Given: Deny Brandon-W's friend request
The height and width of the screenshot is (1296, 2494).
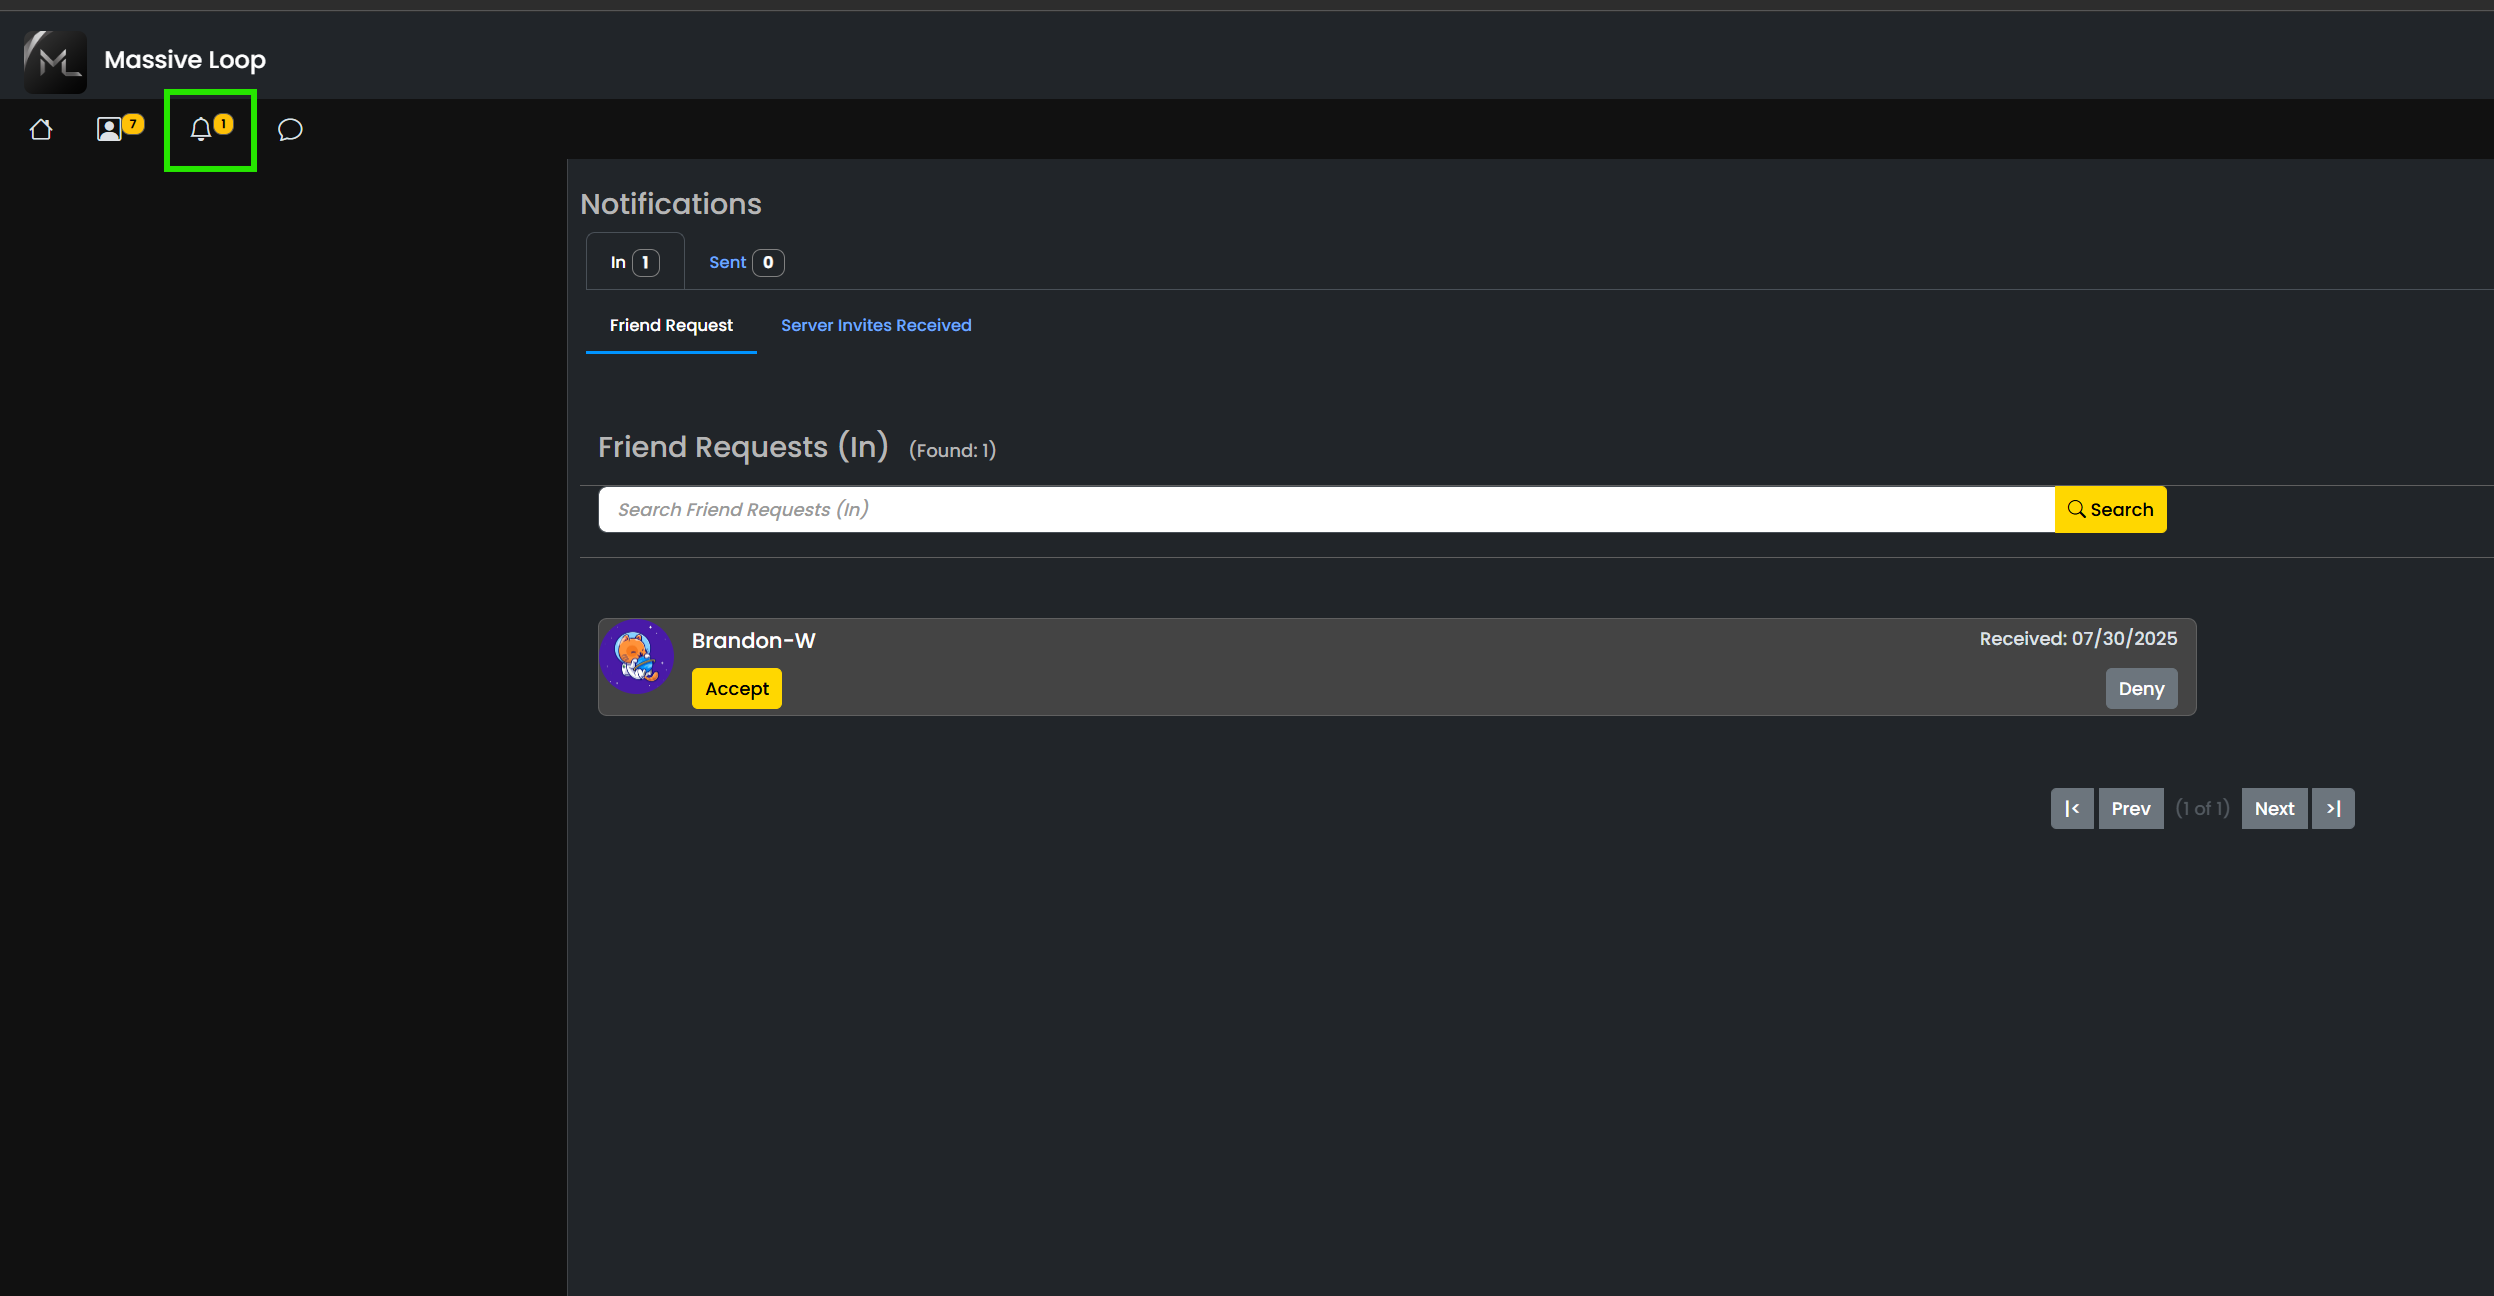Looking at the screenshot, I should coord(2141,689).
